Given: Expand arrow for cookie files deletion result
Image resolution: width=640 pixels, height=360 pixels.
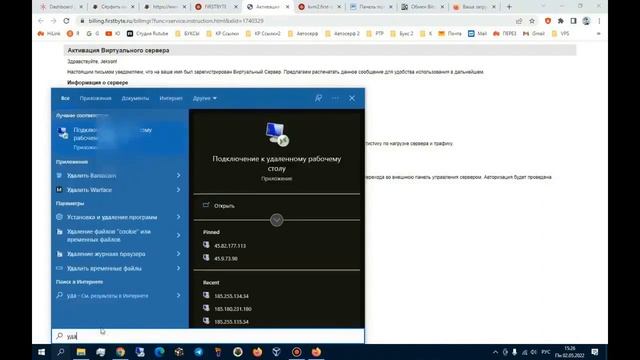Looking at the screenshot, I should [178, 235].
